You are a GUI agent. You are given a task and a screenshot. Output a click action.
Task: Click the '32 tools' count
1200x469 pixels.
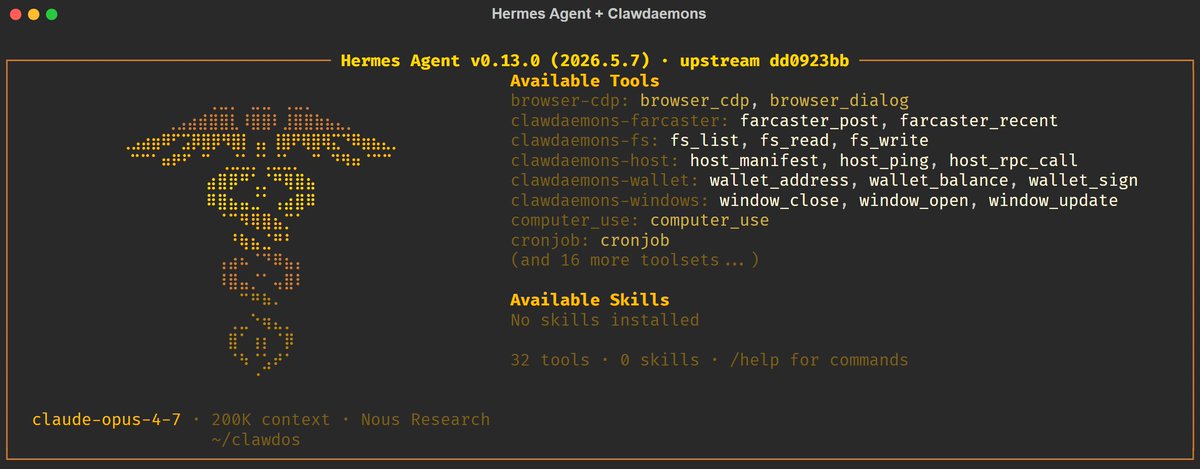(x=550, y=360)
